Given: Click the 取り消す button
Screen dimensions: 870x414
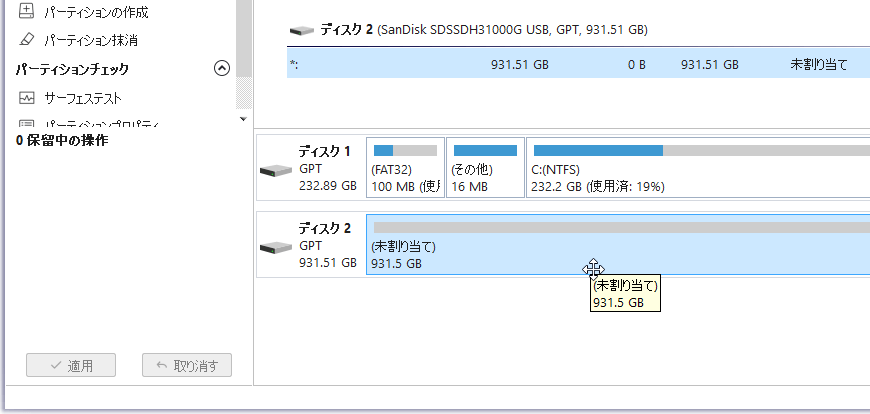Looking at the screenshot, I should (187, 365).
